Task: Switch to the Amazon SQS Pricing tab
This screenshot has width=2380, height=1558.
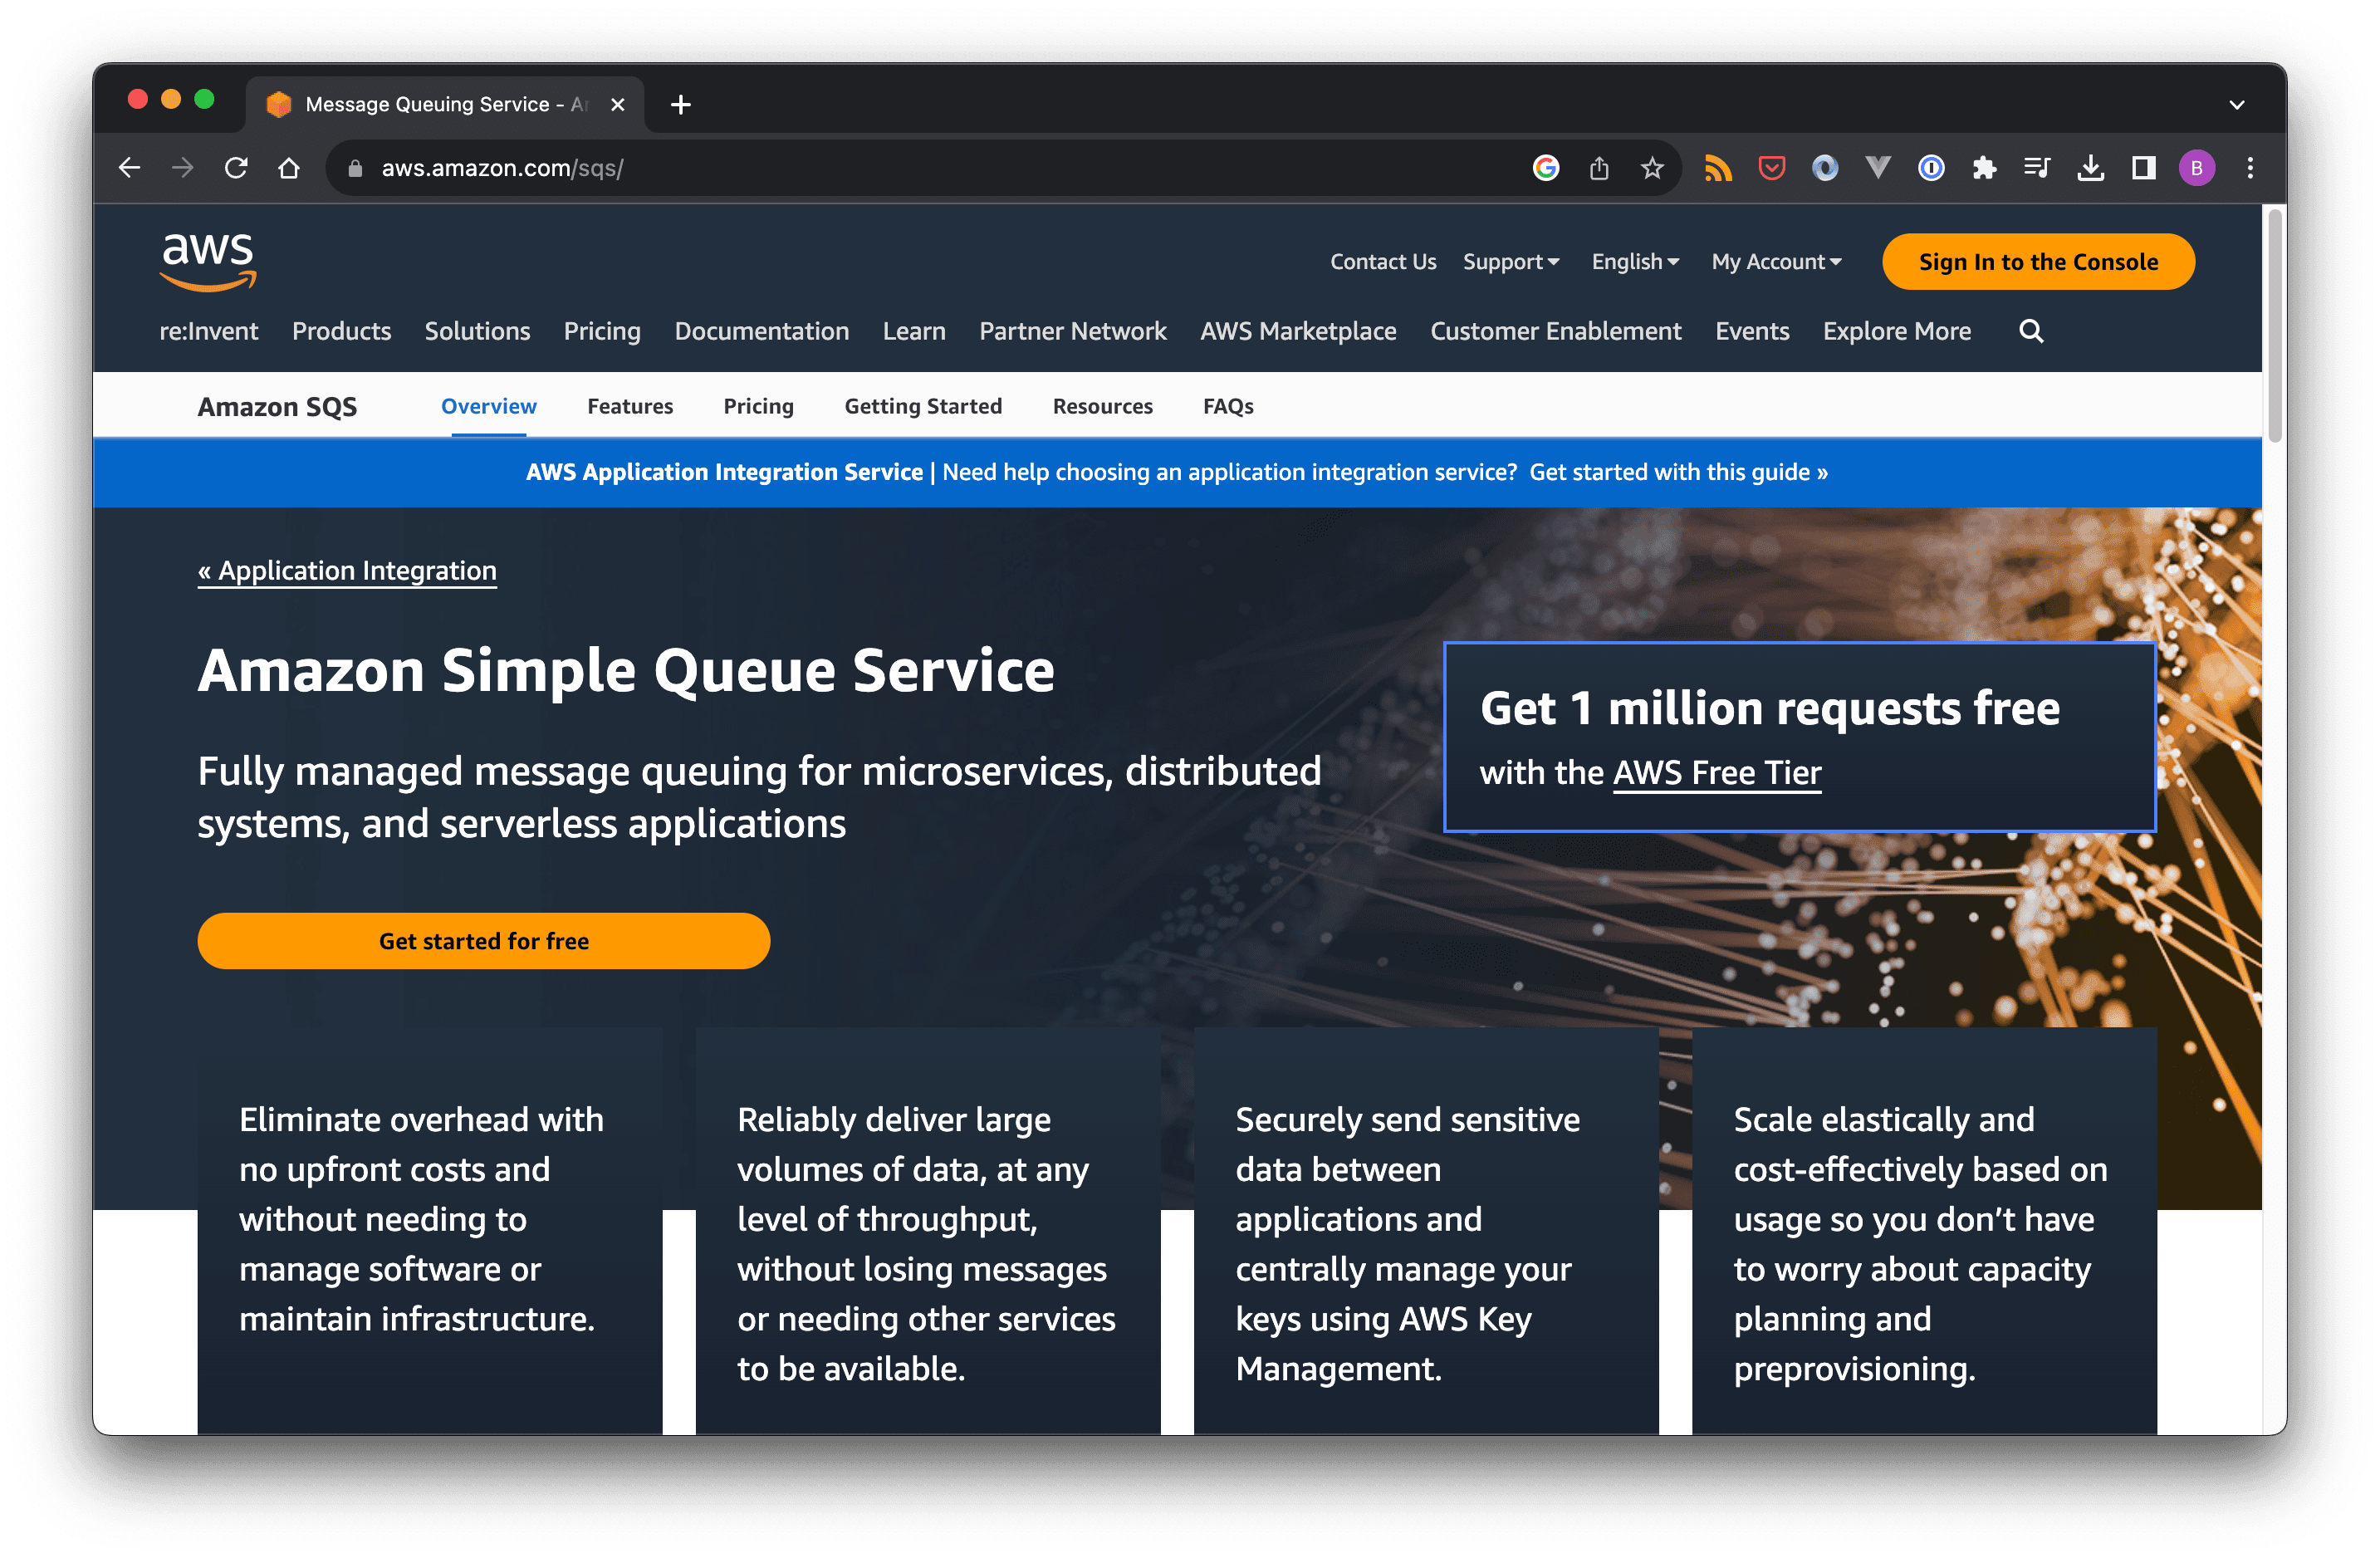Action: [x=758, y=406]
